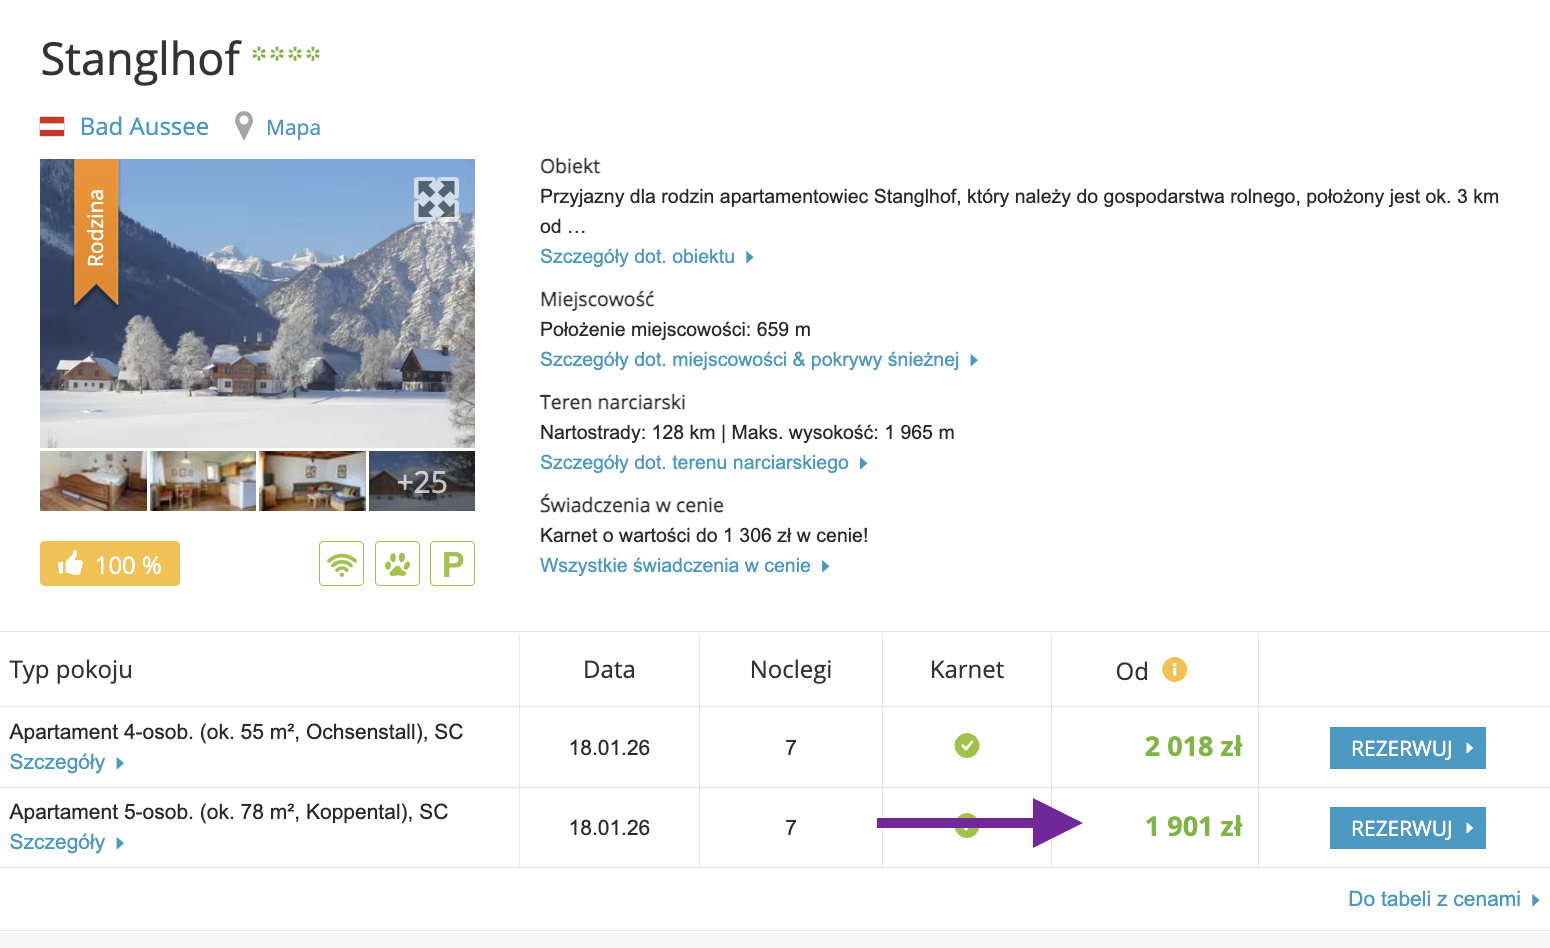Click the info icon next to Od
The height and width of the screenshot is (948, 1550).
click(x=1174, y=670)
